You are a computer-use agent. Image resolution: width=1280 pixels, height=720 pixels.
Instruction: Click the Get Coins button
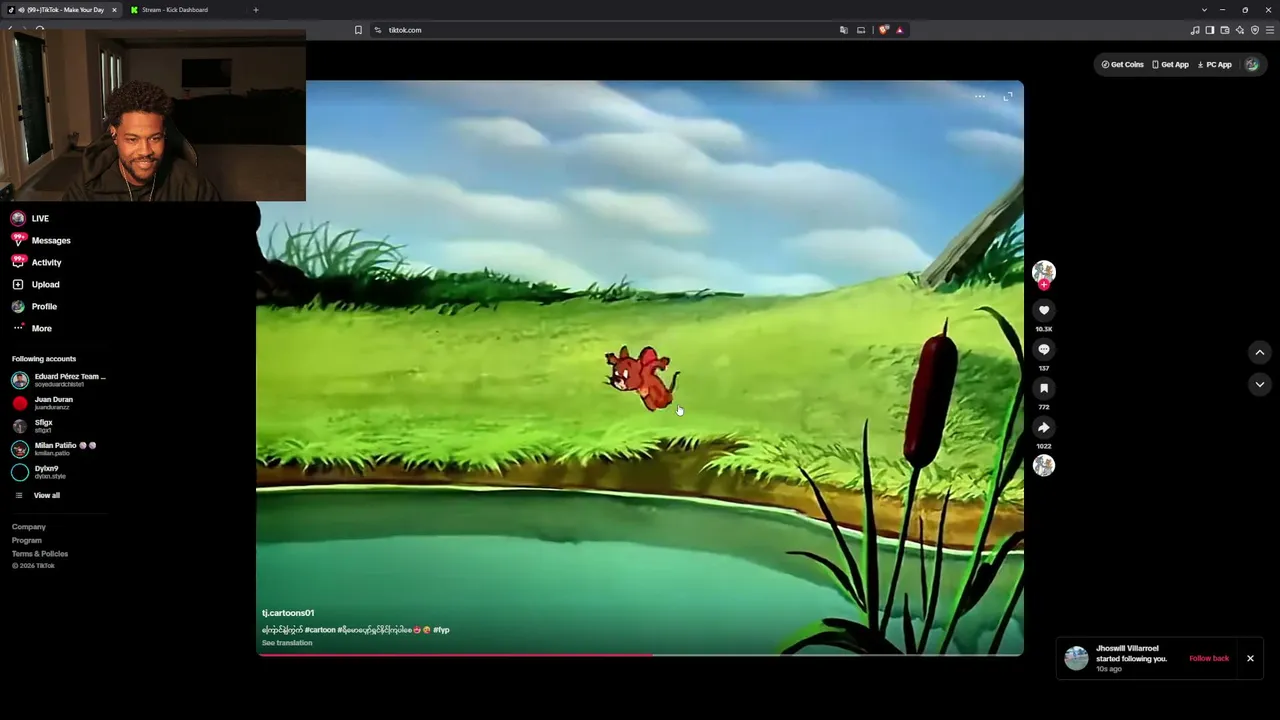pos(1123,64)
